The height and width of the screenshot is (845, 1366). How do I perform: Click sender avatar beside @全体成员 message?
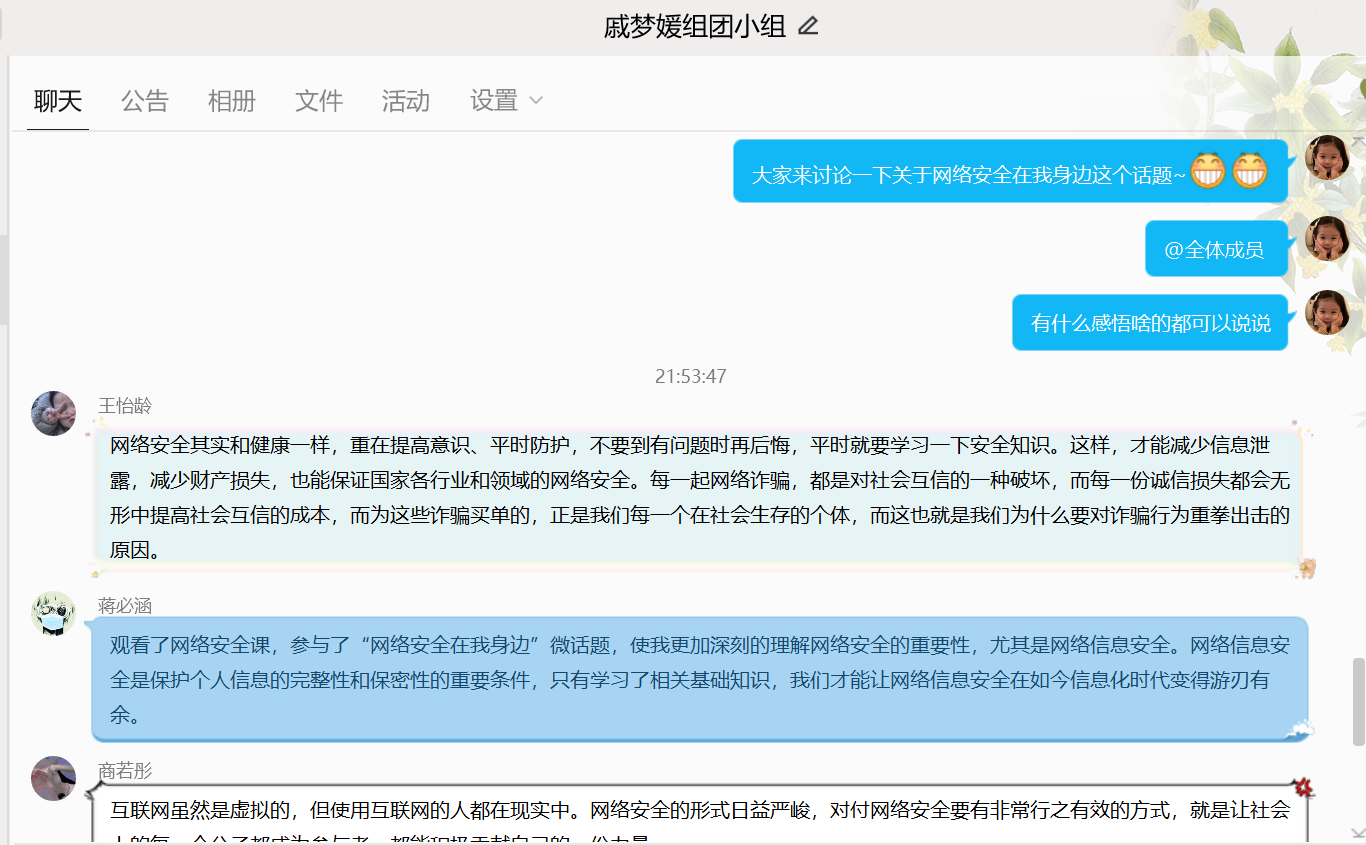click(x=1327, y=239)
